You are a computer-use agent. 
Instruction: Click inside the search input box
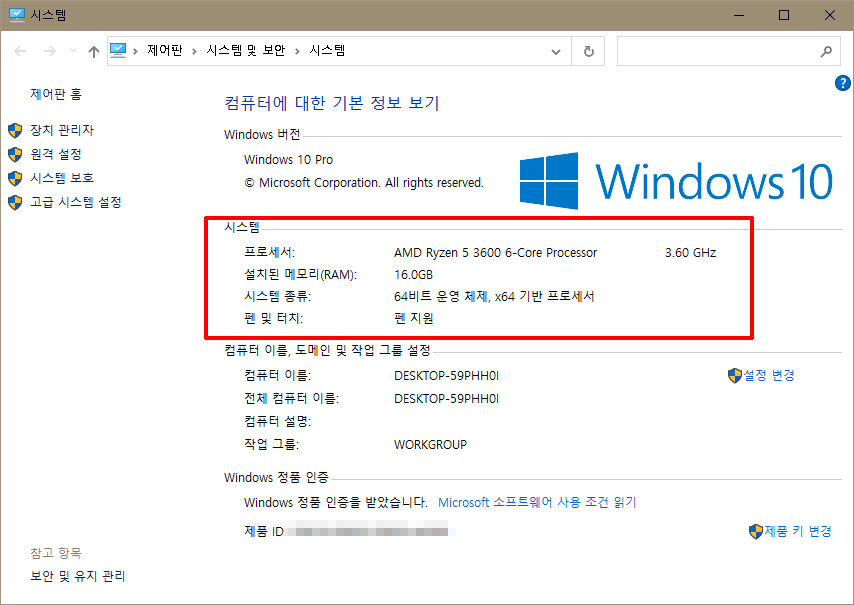[720, 50]
